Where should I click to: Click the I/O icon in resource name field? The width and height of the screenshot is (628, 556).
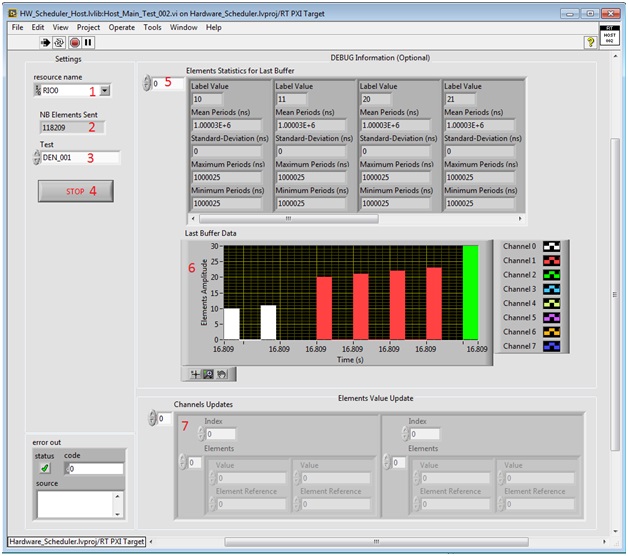pyautogui.click(x=38, y=91)
